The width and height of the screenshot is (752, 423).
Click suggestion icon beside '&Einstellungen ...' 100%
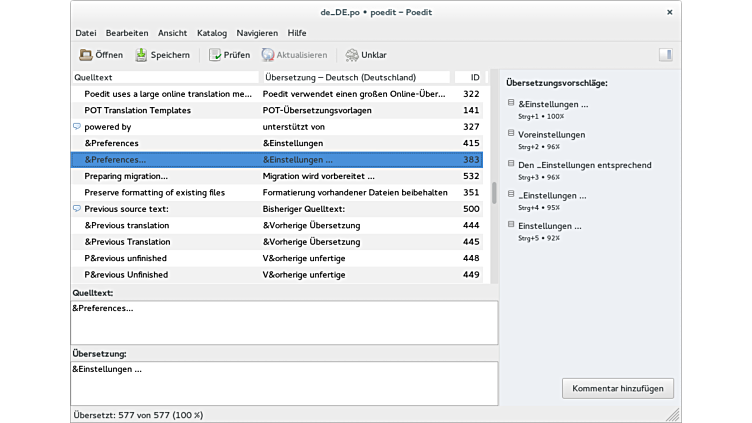coord(511,103)
